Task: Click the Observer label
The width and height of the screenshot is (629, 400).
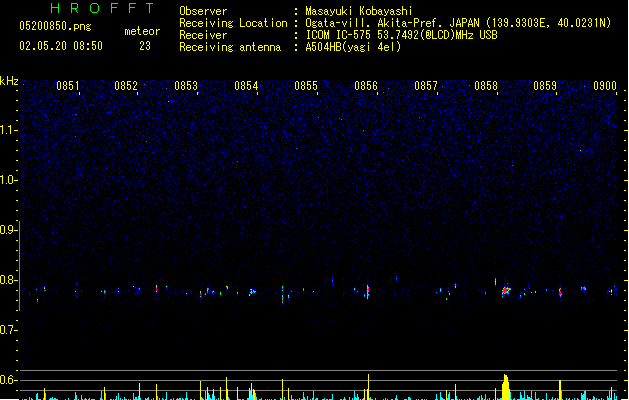Action: pyautogui.click(x=203, y=11)
